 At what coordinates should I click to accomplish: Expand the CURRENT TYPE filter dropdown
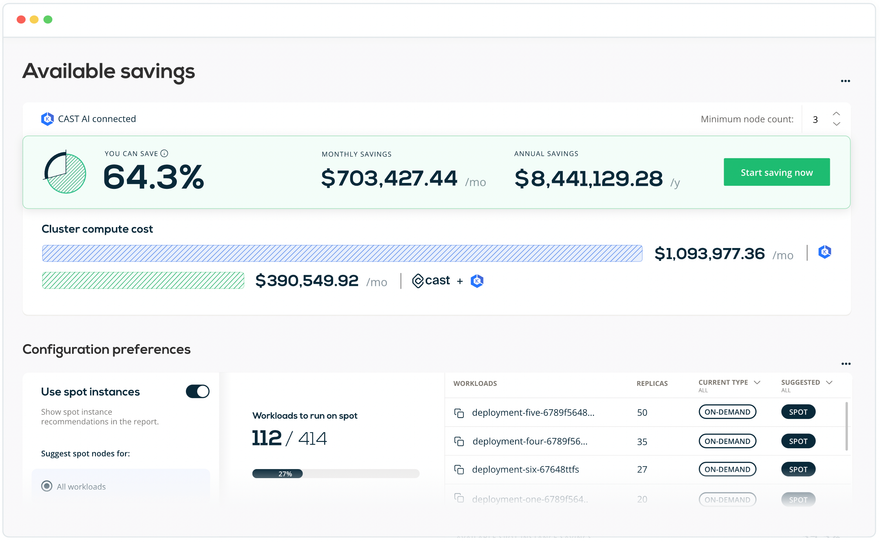click(x=757, y=383)
